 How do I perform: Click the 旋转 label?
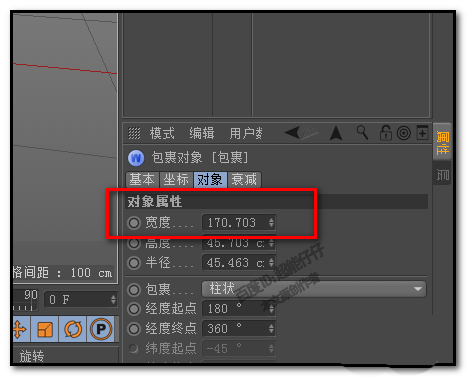(x=32, y=356)
